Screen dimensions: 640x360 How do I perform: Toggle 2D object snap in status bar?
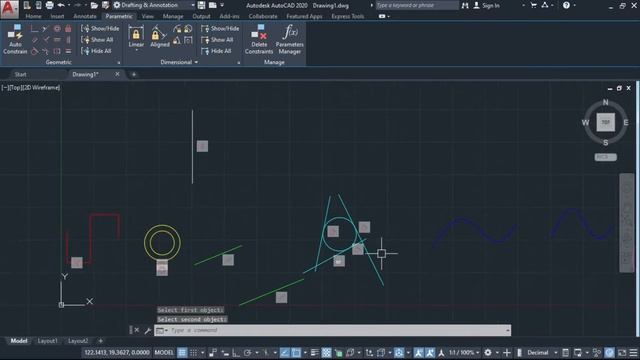(296, 353)
